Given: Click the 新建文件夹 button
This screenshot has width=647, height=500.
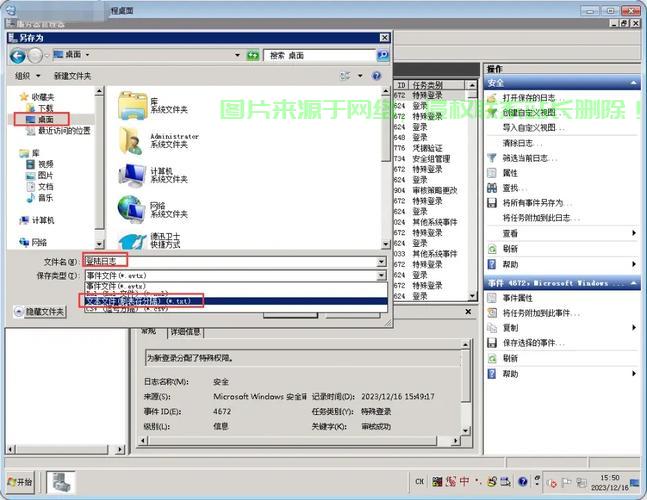Looking at the screenshot, I should [73, 76].
